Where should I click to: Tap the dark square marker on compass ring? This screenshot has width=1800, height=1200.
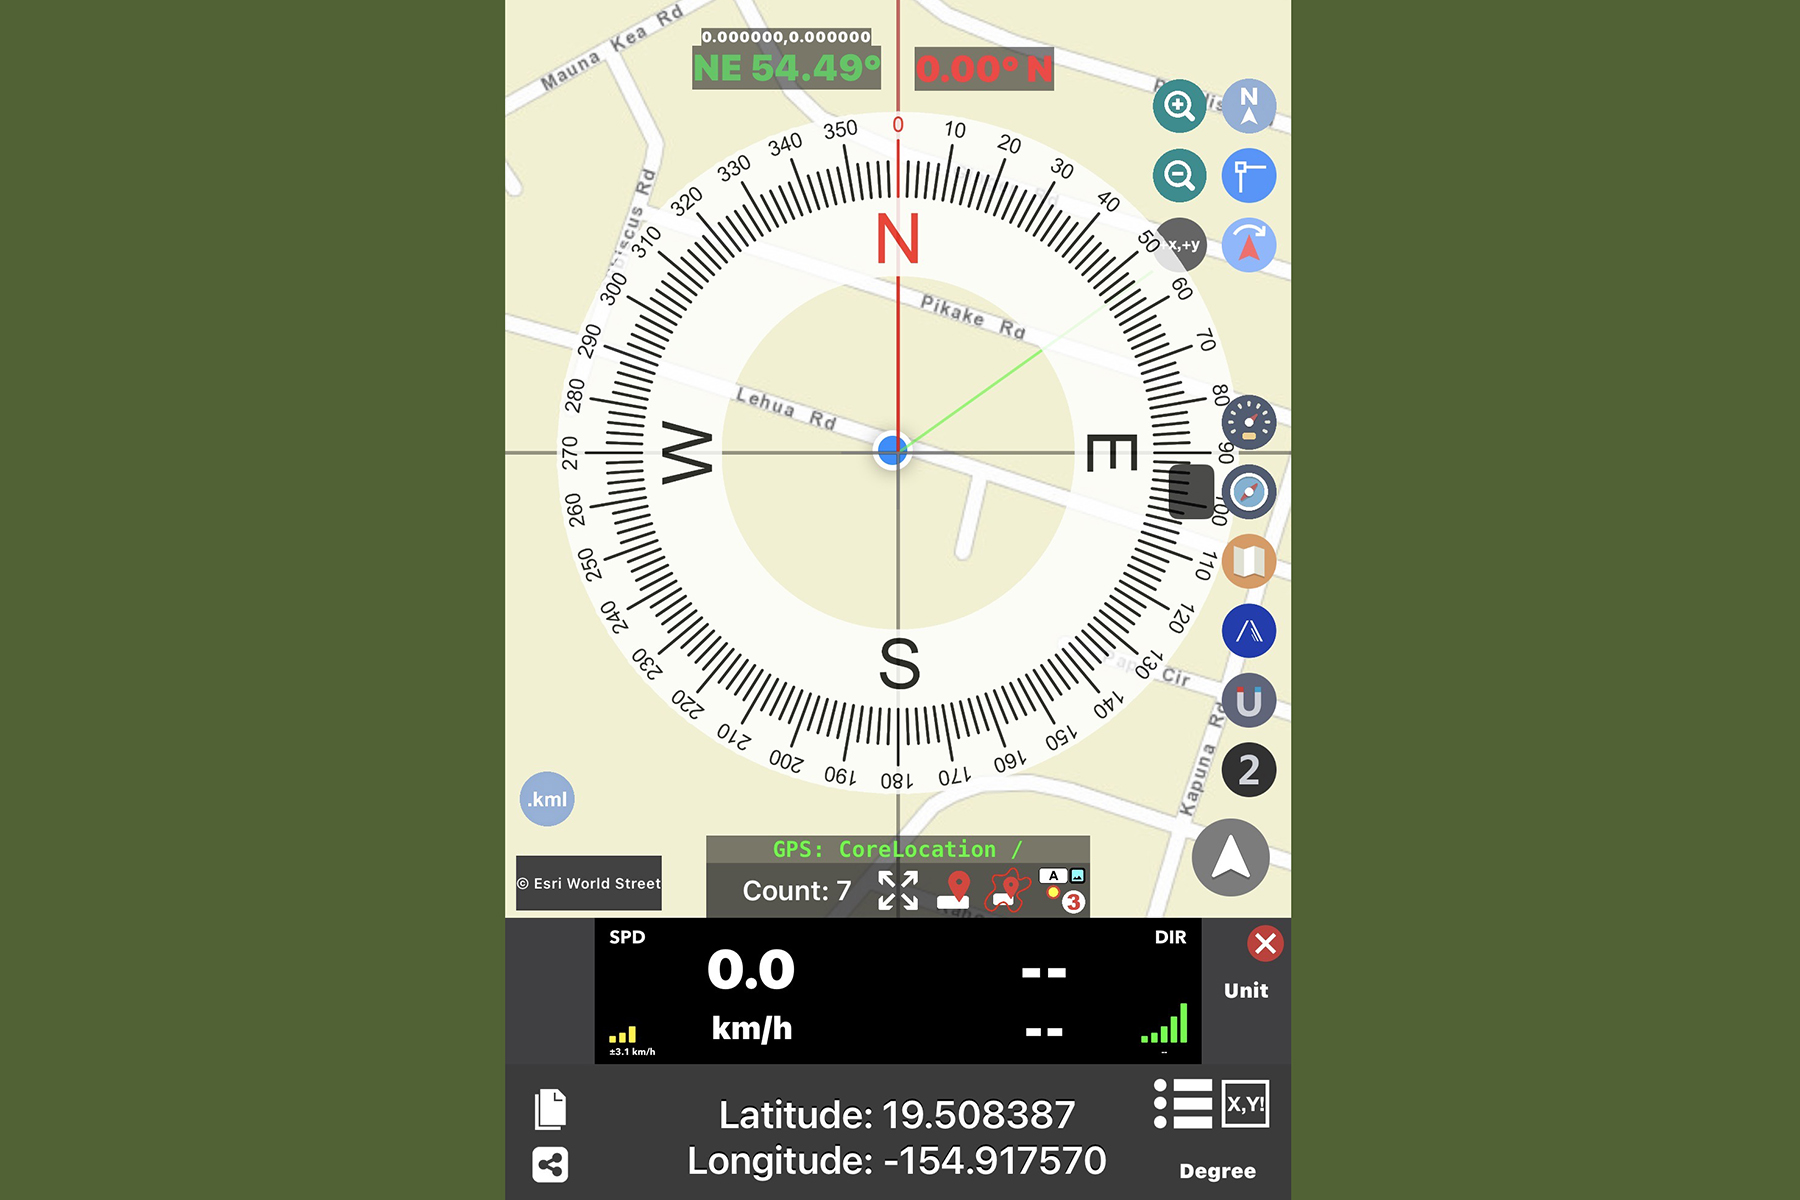click(x=1191, y=491)
